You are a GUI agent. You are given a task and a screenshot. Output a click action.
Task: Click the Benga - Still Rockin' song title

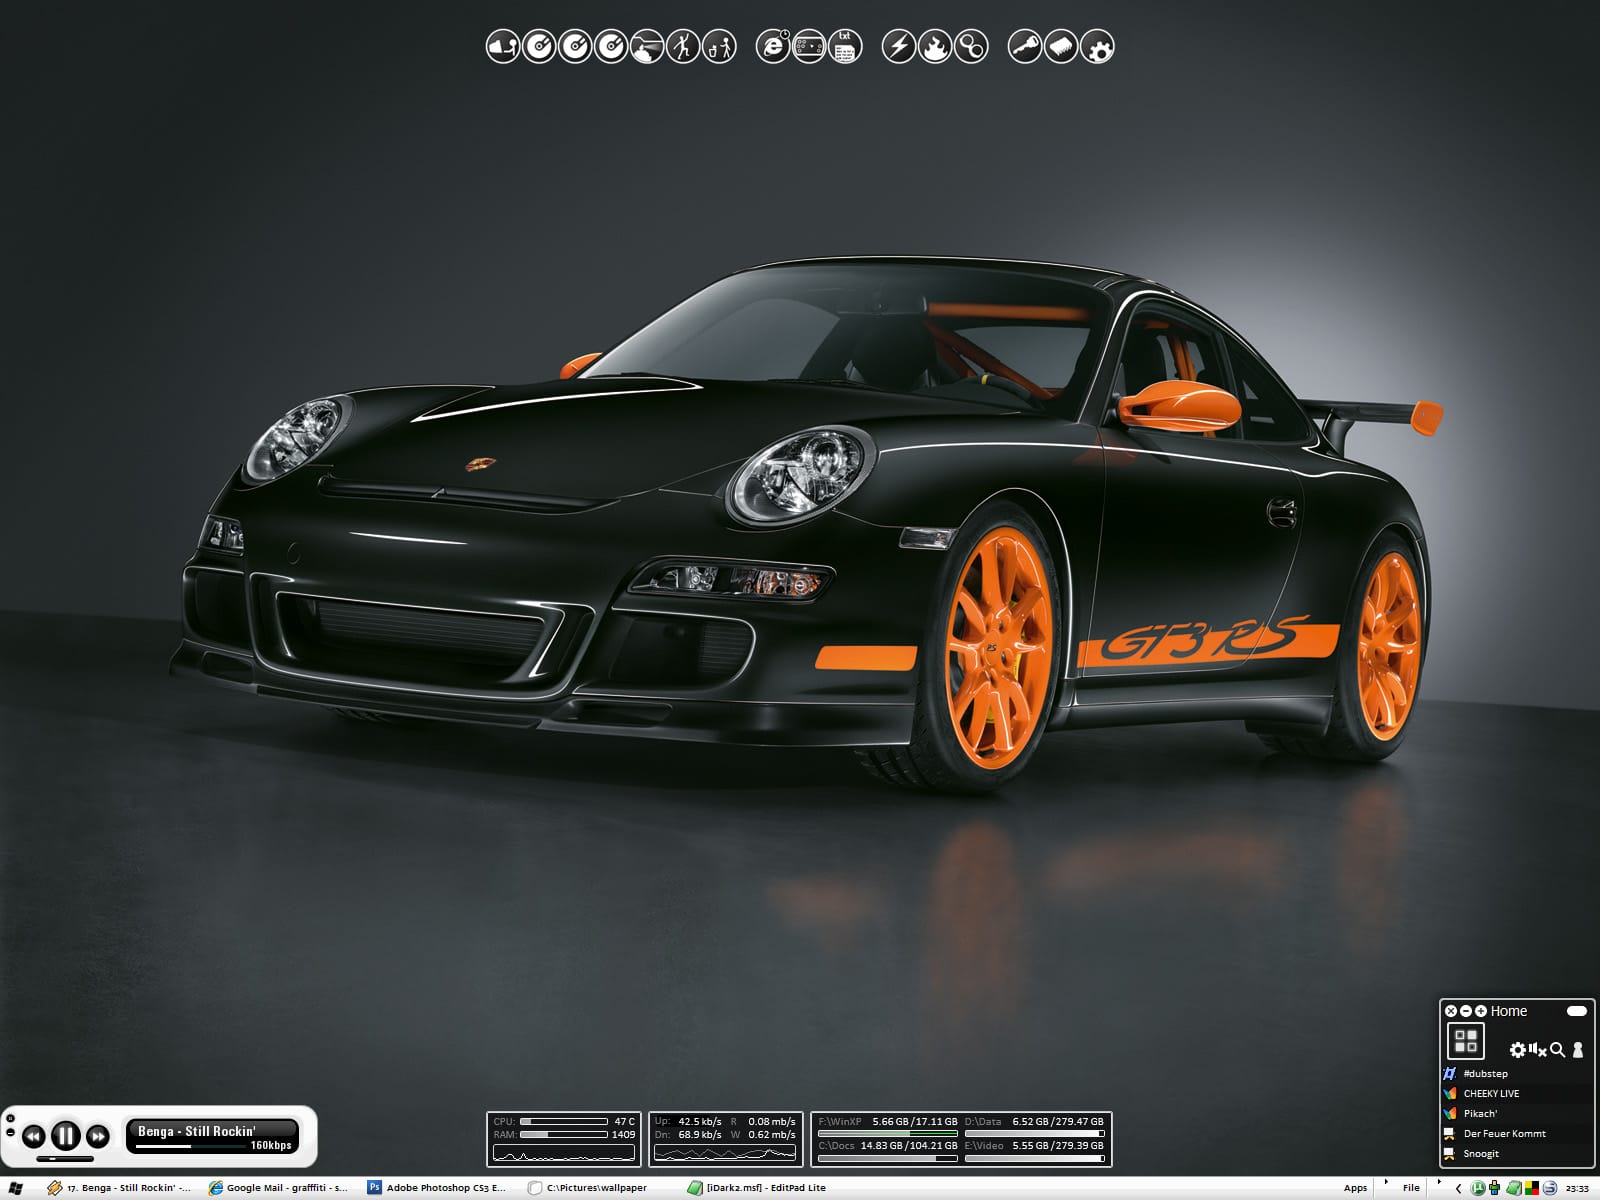(x=197, y=1131)
